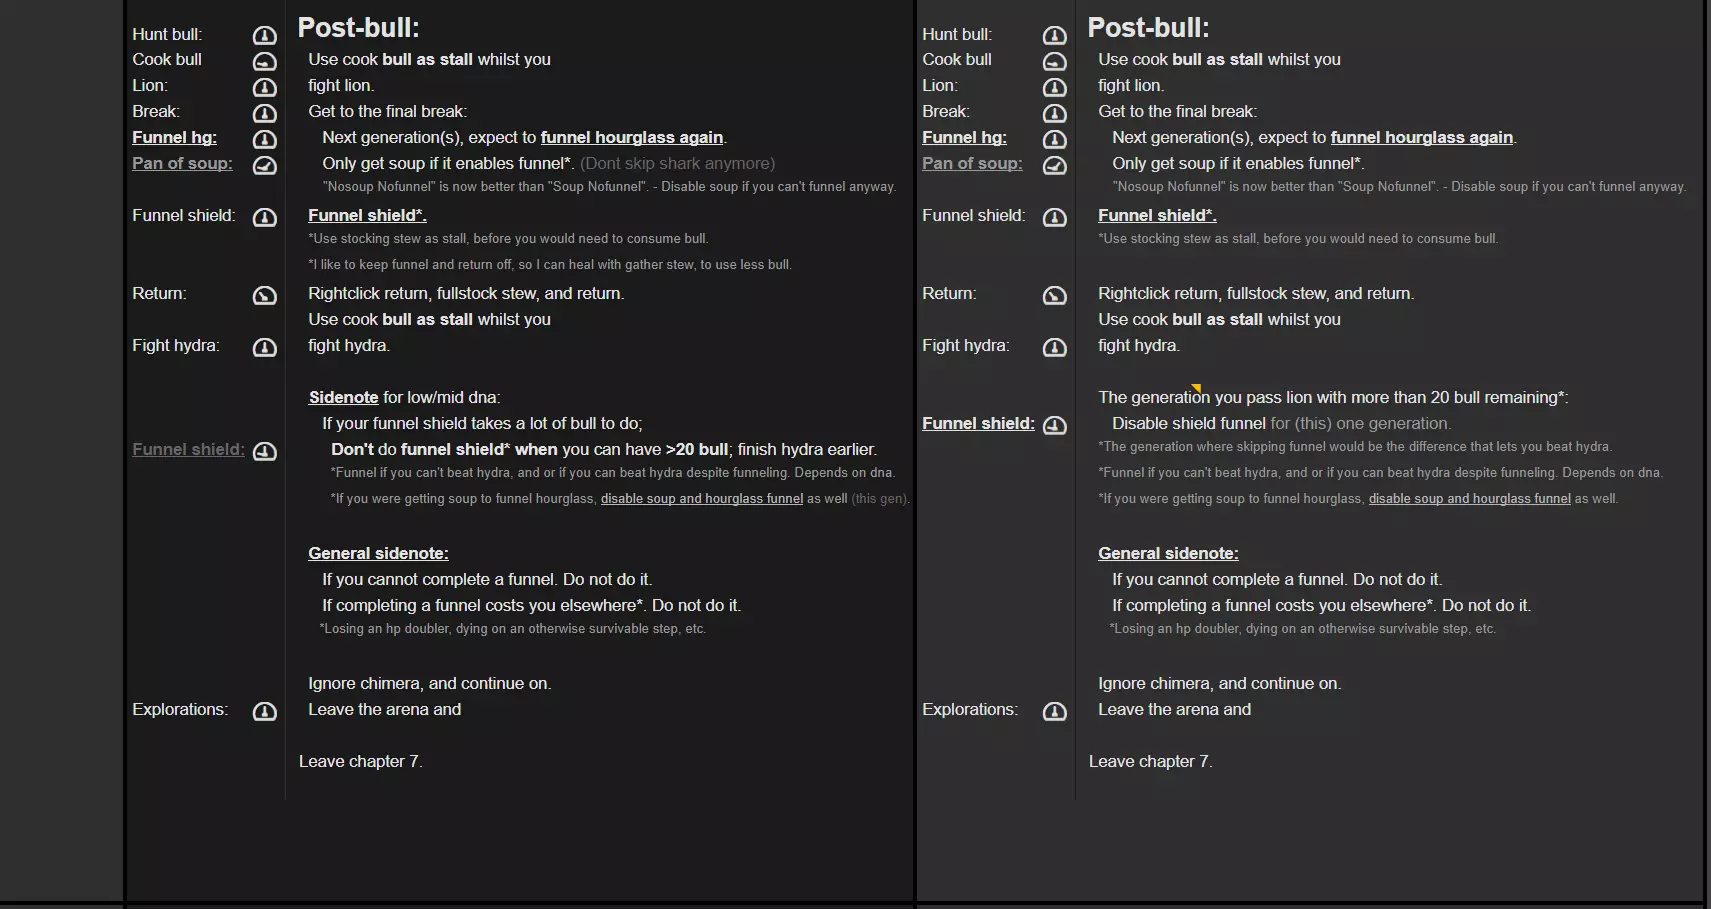Image resolution: width=1711 pixels, height=909 pixels.
Task: Click the Break gauge icon in the right guide
Action: click(1054, 114)
